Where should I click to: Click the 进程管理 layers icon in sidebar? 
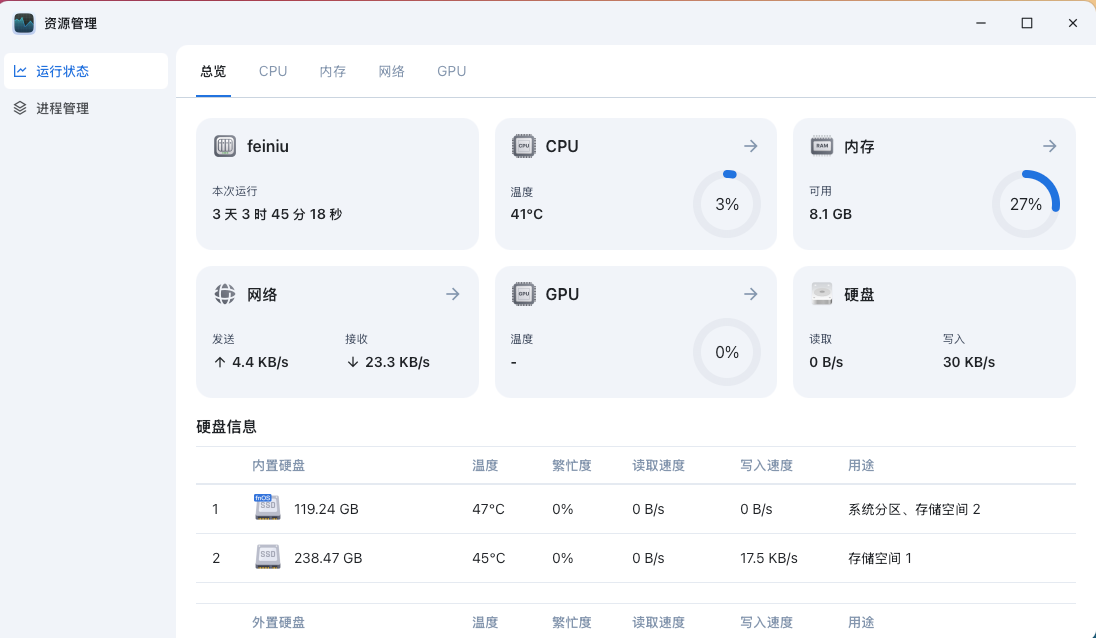pyautogui.click(x=20, y=108)
